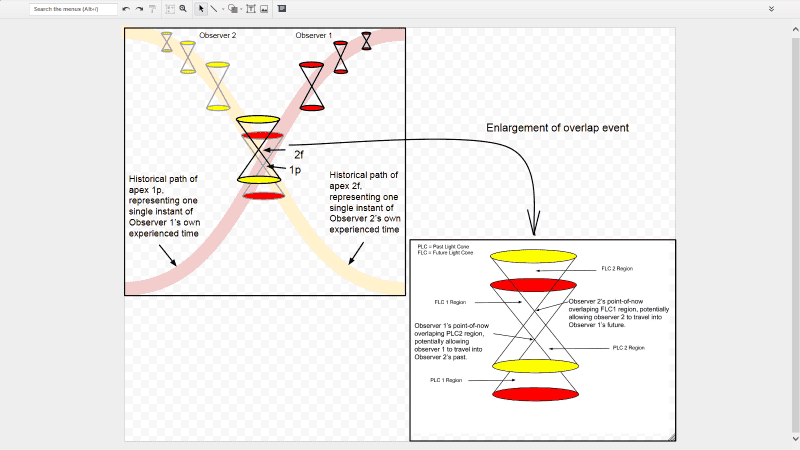Choose the Line drawing tool
The image size is (800, 450).
pos(214,9)
